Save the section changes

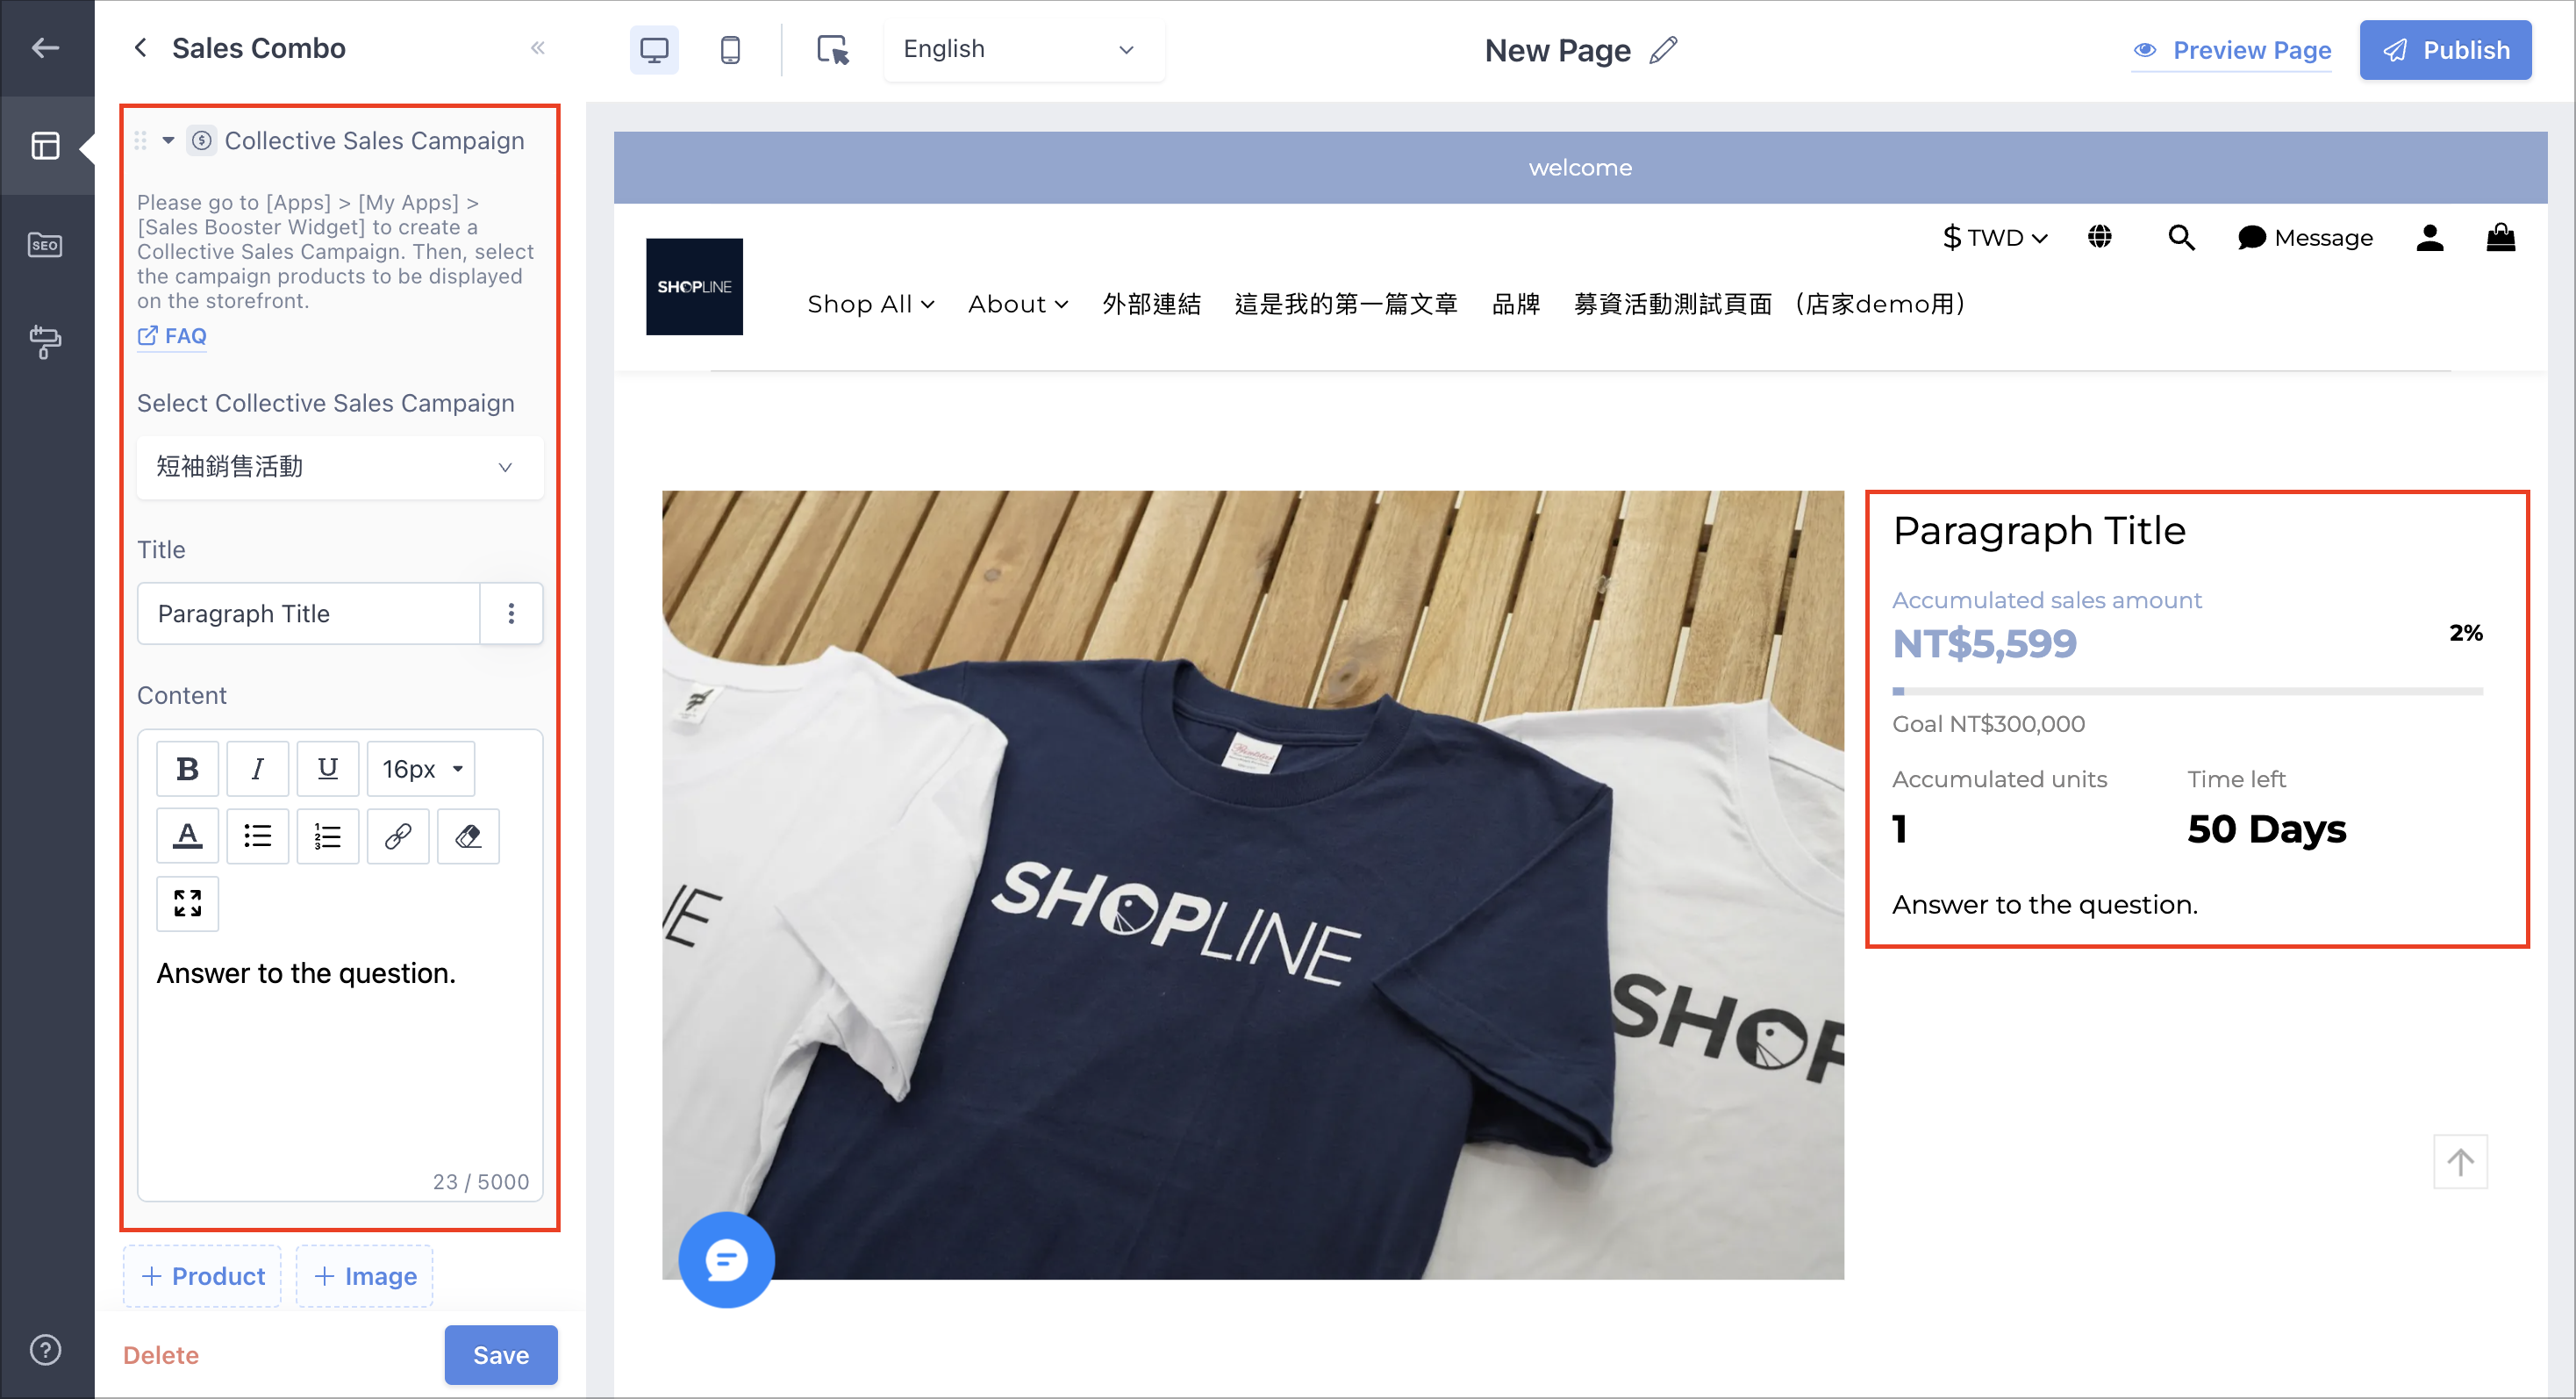[501, 1355]
